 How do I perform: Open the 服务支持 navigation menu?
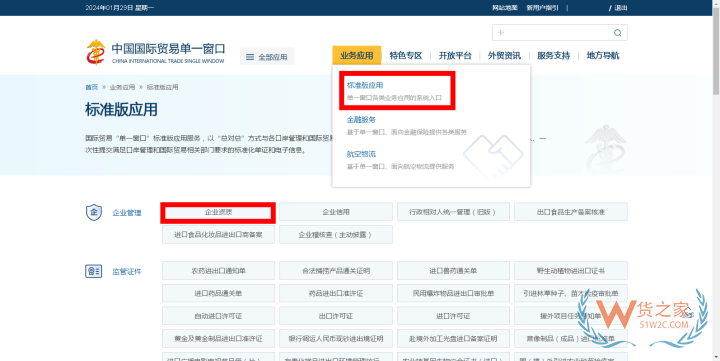(553, 56)
